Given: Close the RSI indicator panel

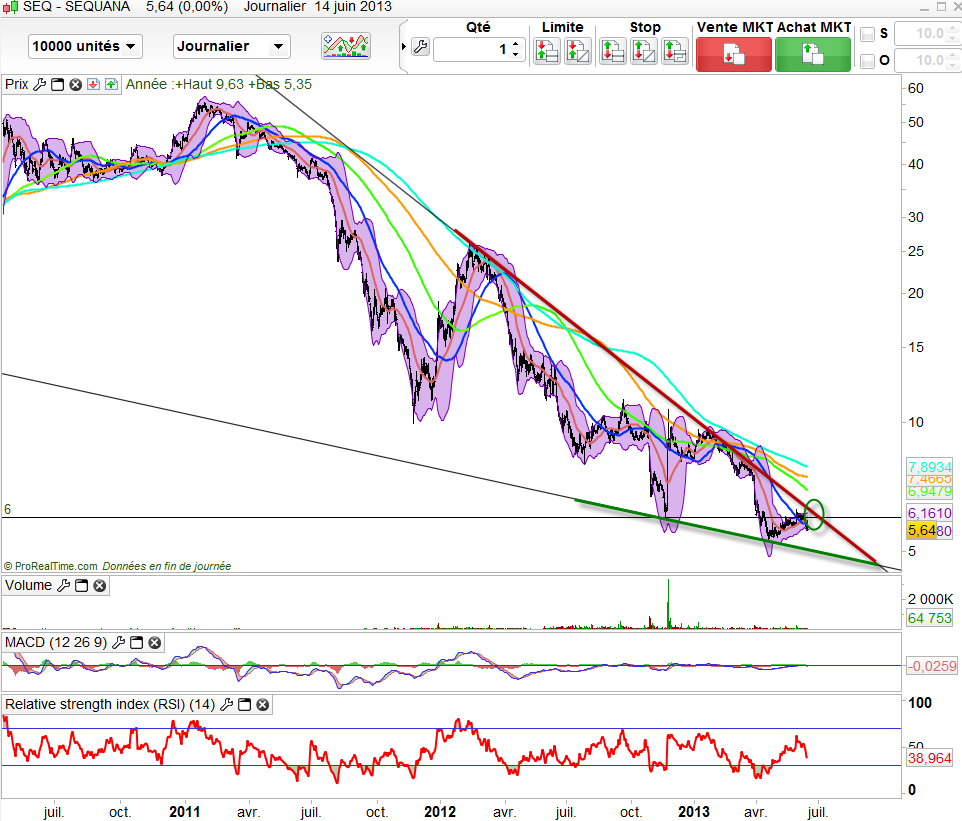Looking at the screenshot, I should (262, 705).
